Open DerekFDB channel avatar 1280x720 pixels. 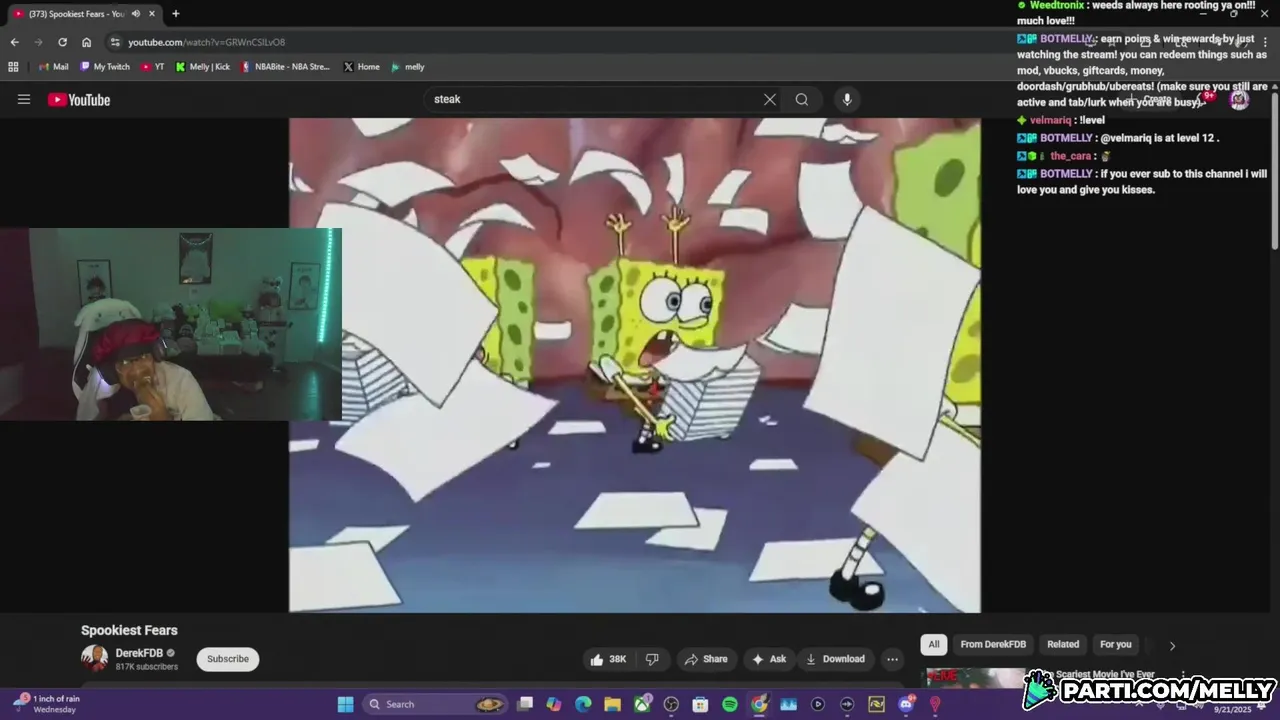(x=94, y=658)
